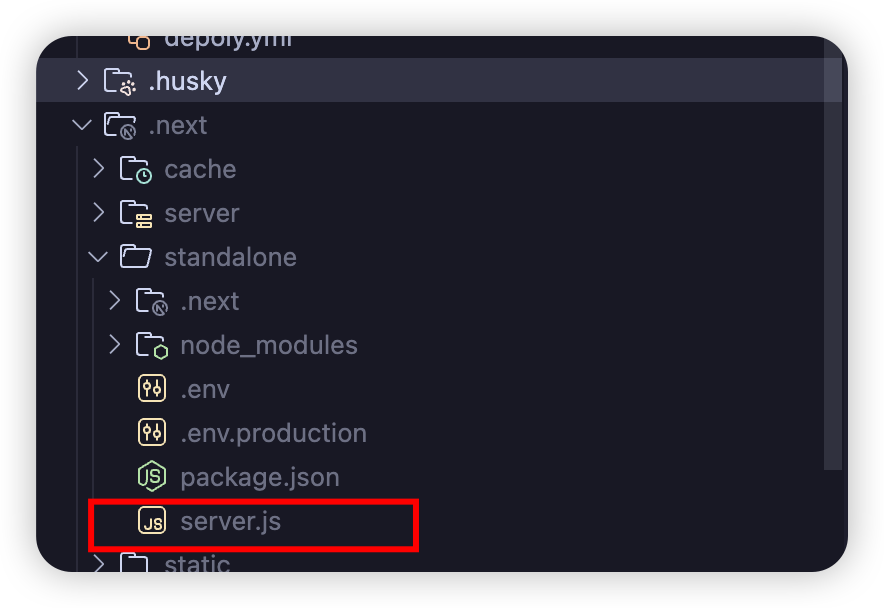Open the server.js file
Screen dimensions: 884x608
[x=231, y=521]
